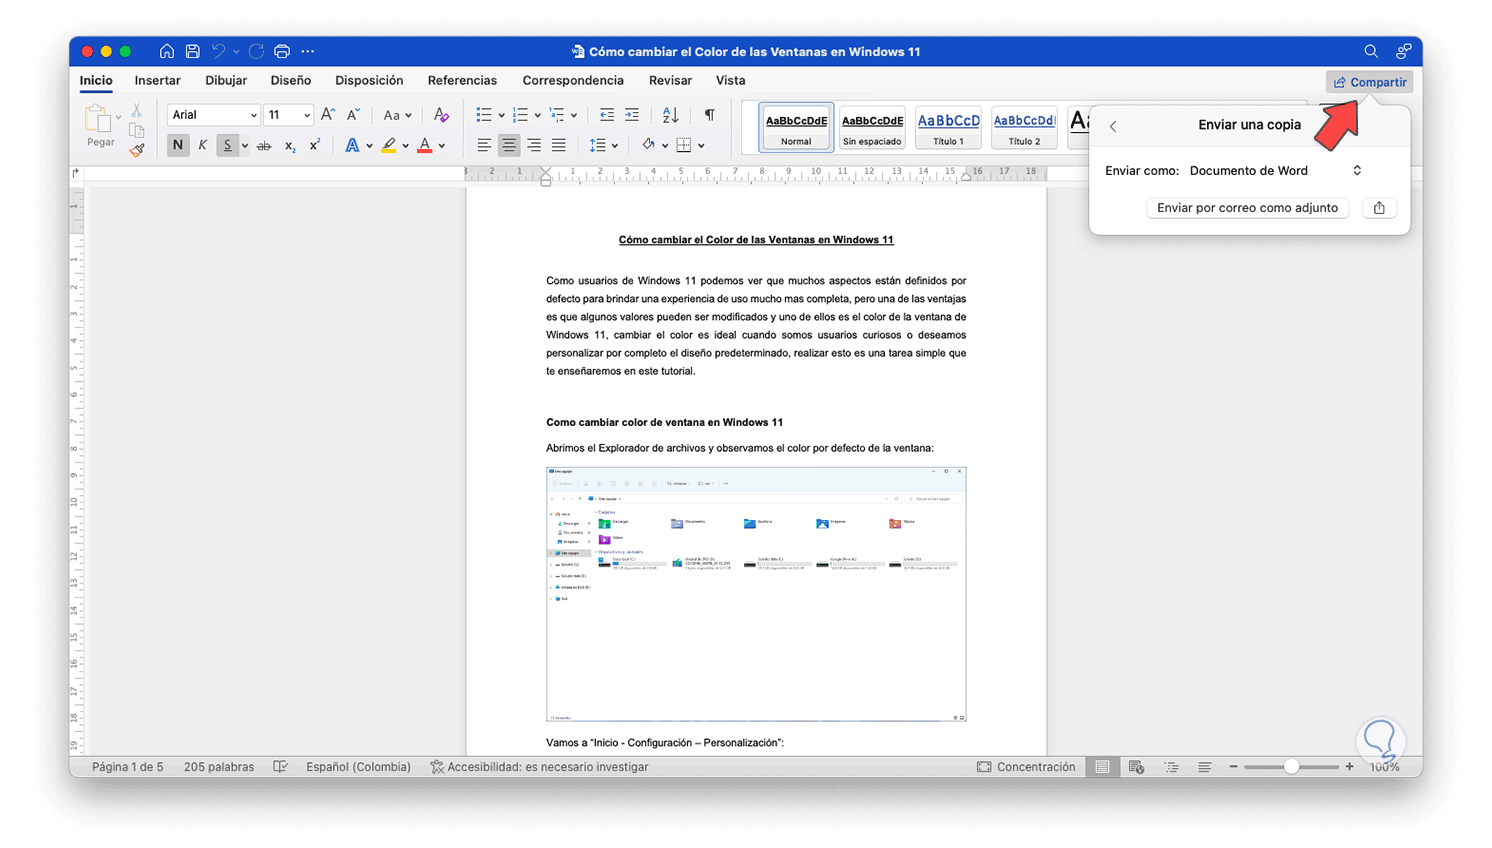Select the Format Painter brush
The height and width of the screenshot is (848, 1492).
(137, 150)
